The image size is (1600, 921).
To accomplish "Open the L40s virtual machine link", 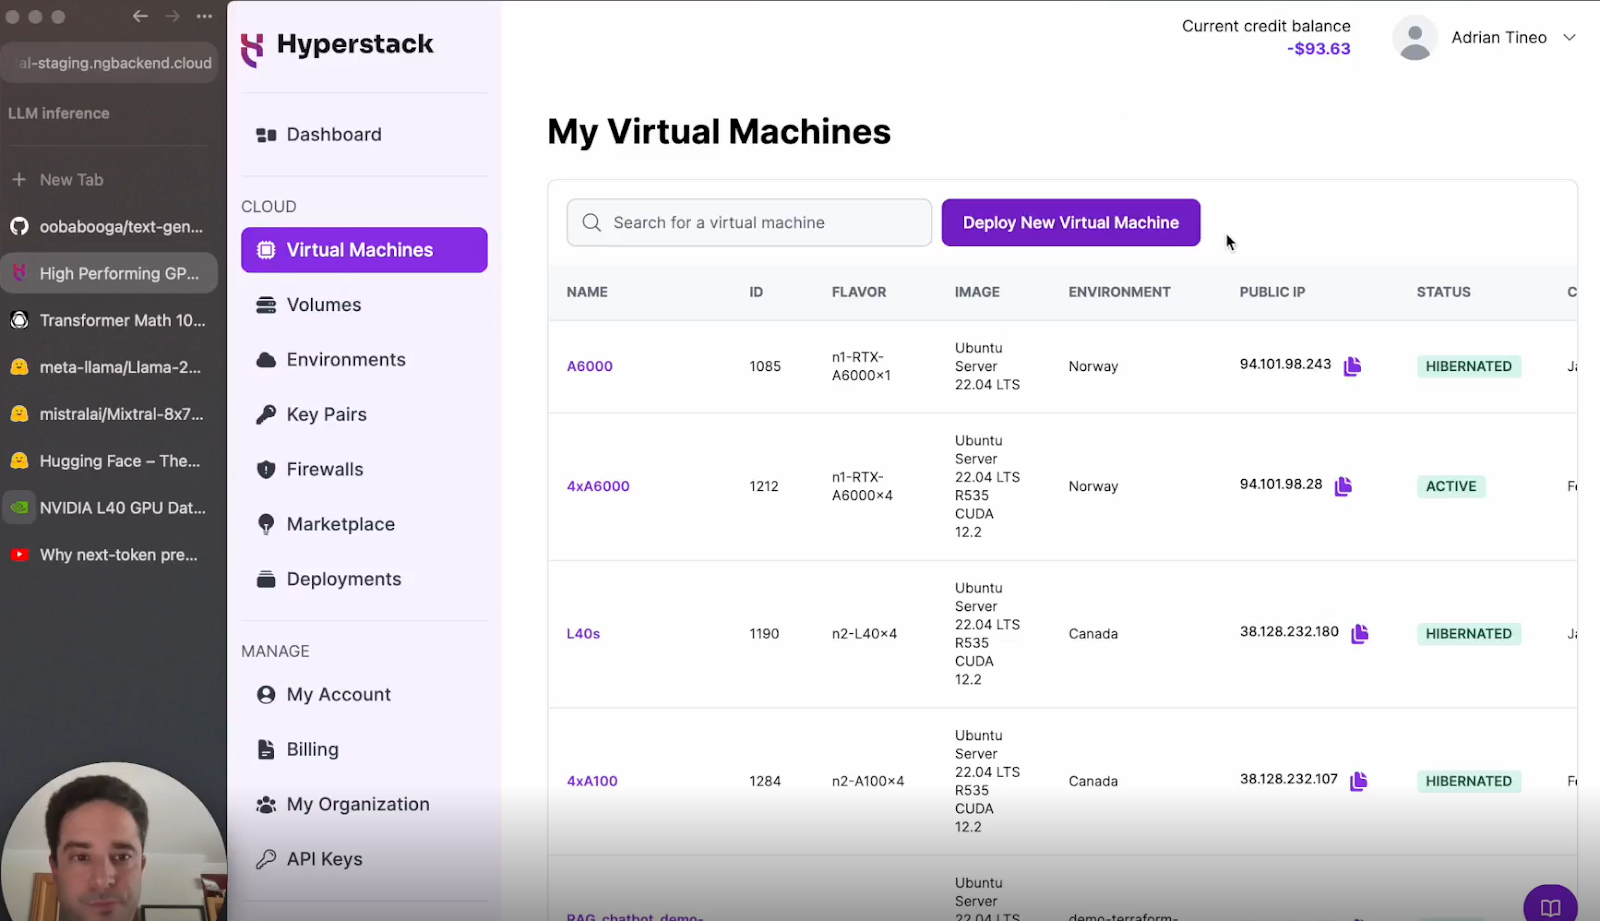I will tap(583, 633).
